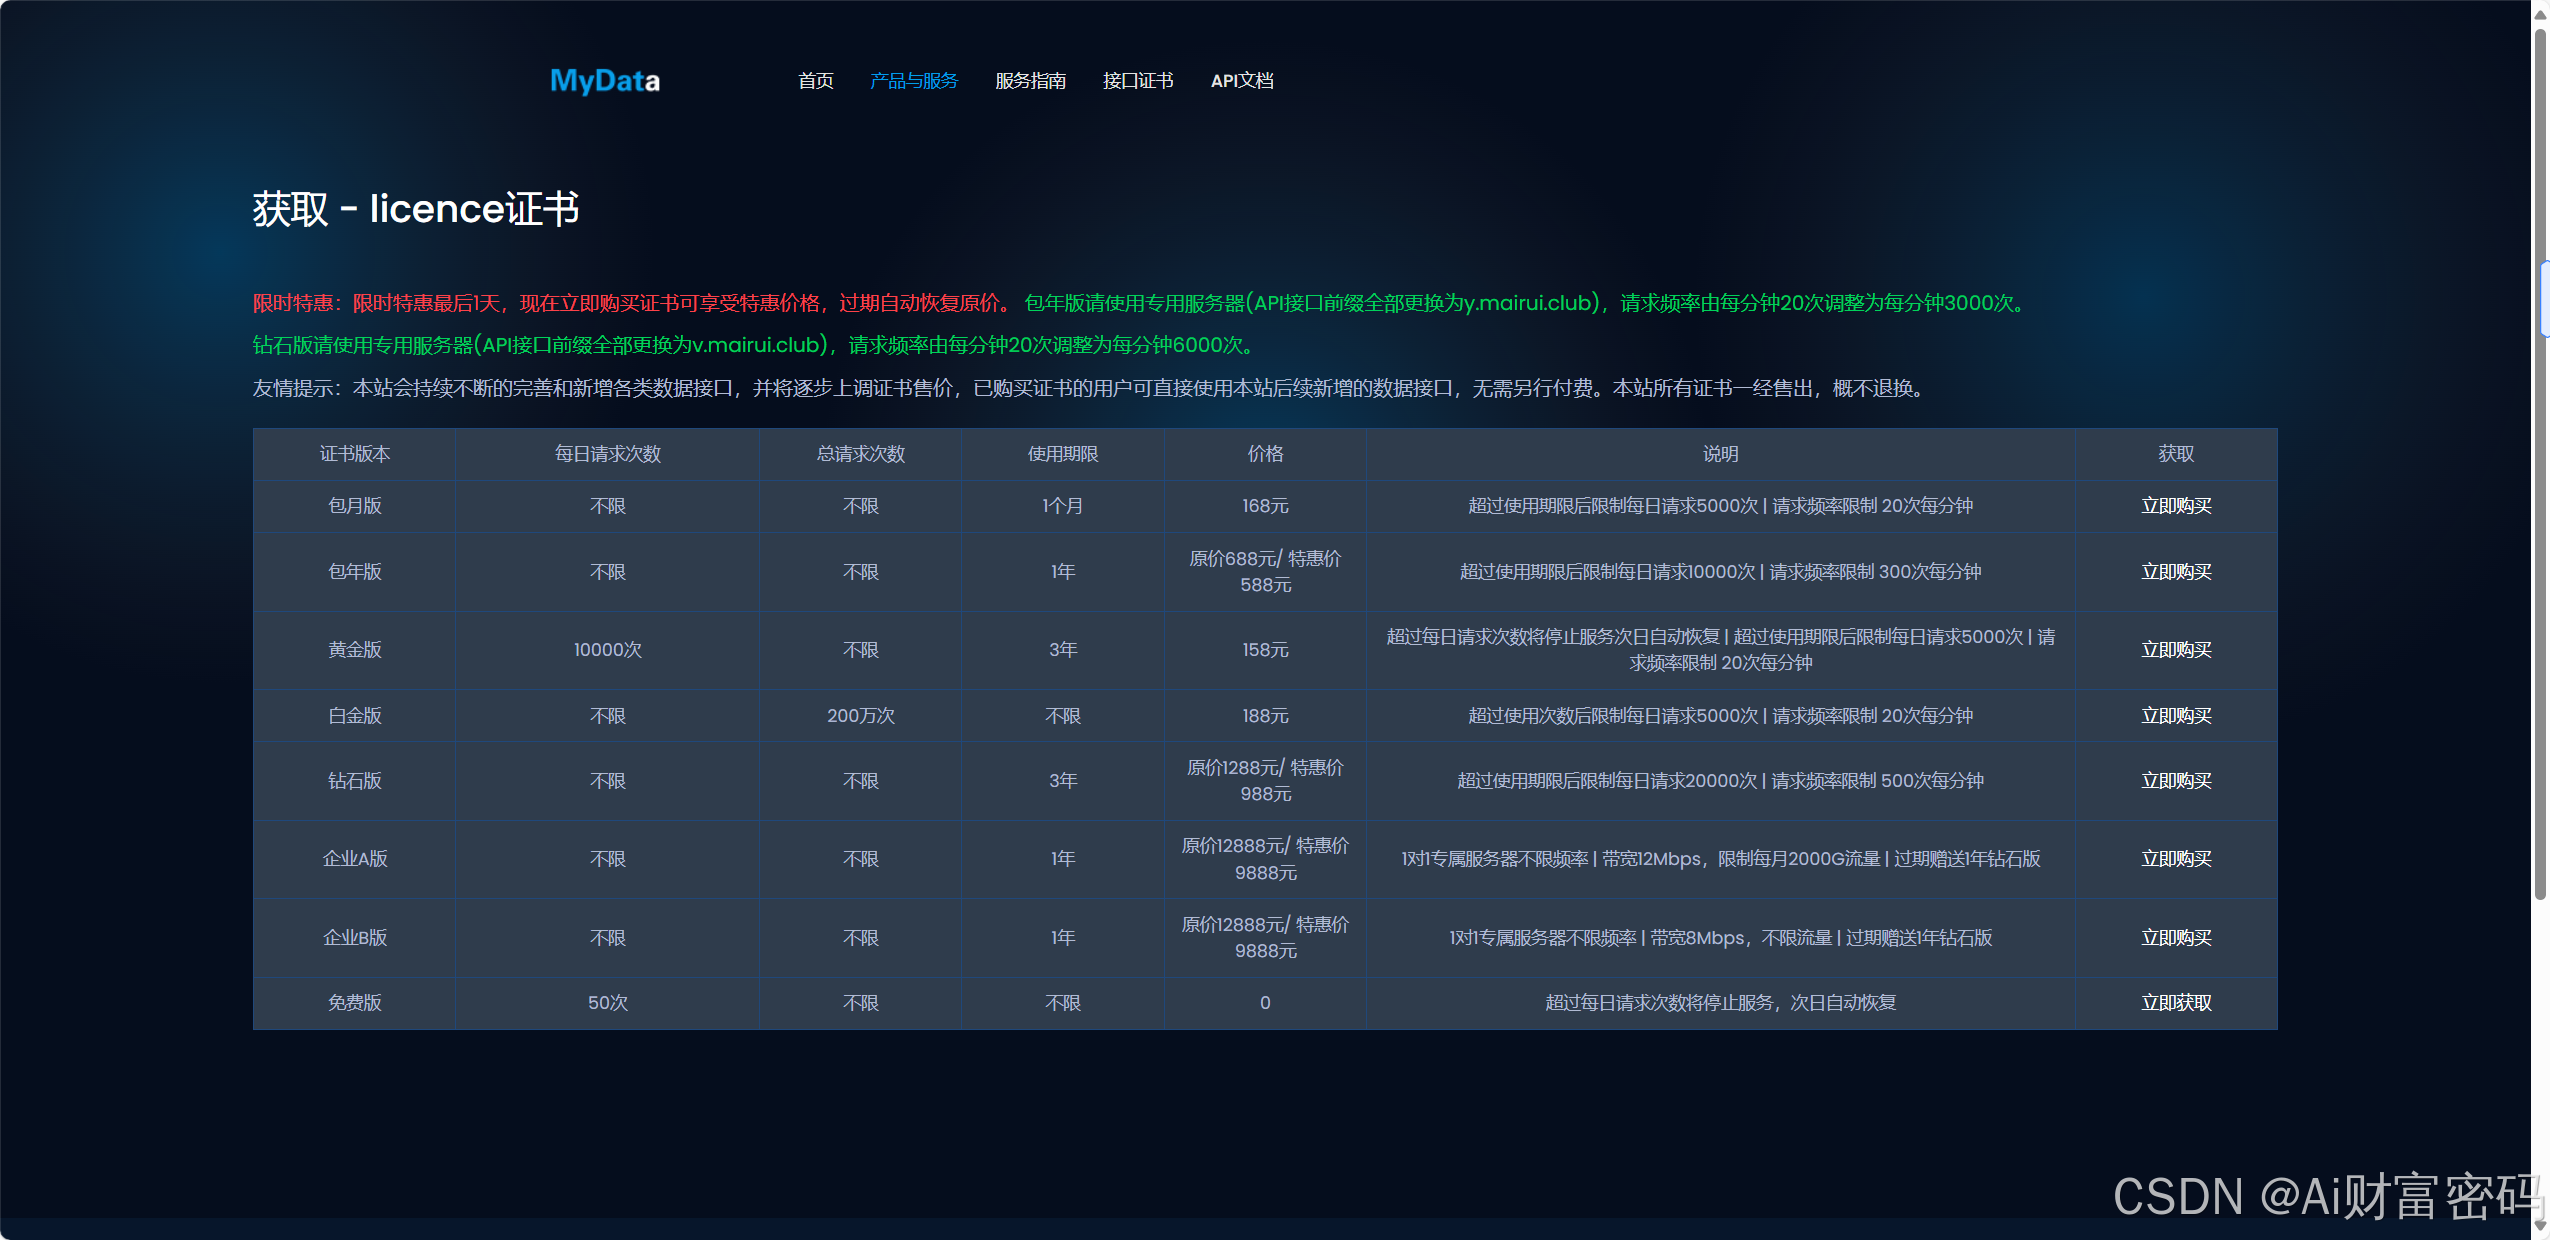Click the scrollbar down arrow
This screenshot has width=2550, height=1240.
2540,1226
